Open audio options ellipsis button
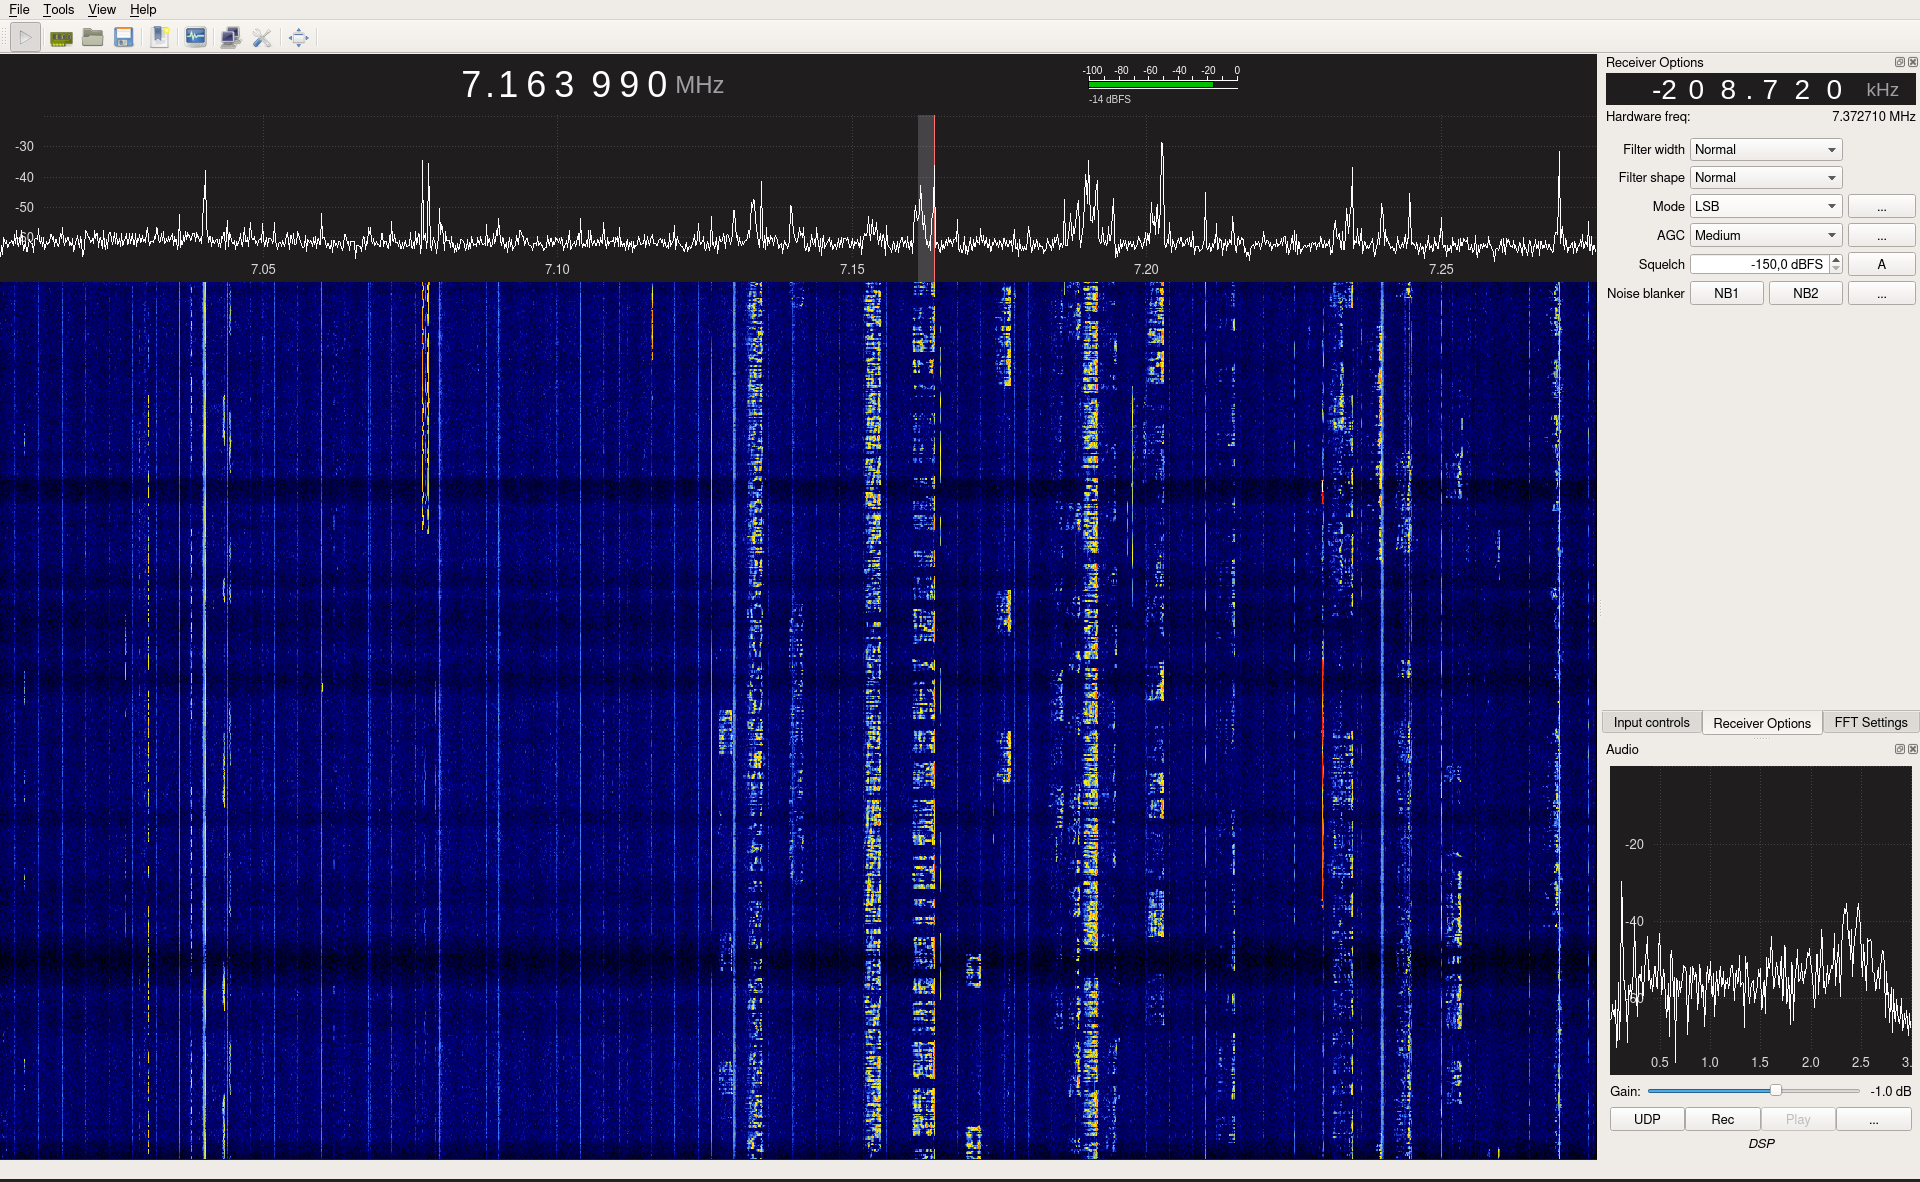The image size is (1920, 1182). point(1873,1119)
